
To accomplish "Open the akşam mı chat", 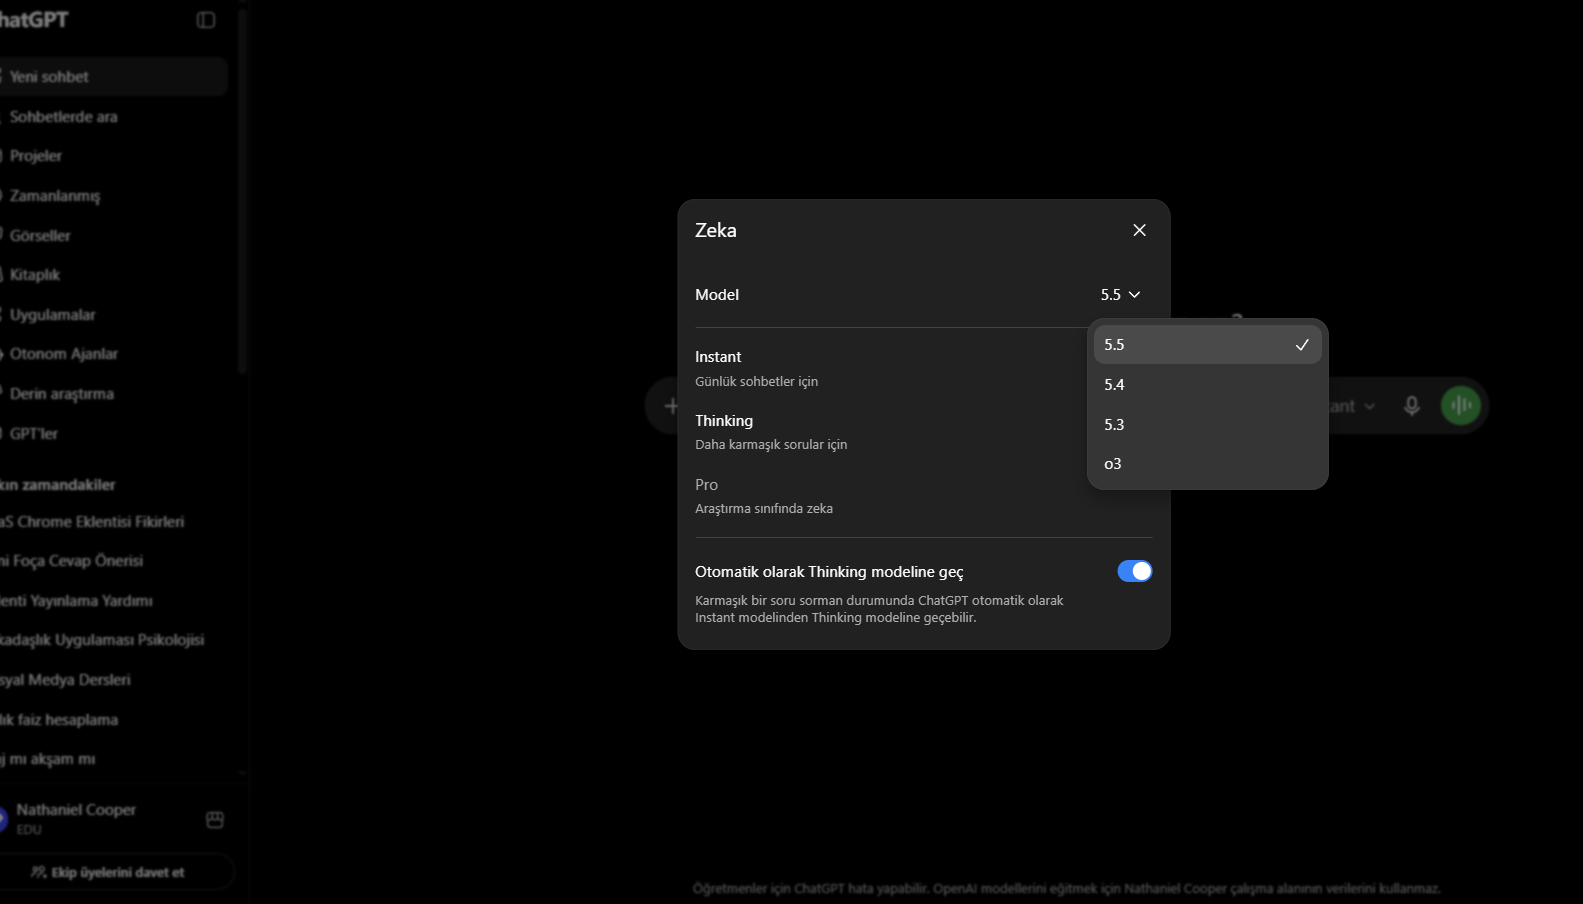I will pyautogui.click(x=114, y=759).
